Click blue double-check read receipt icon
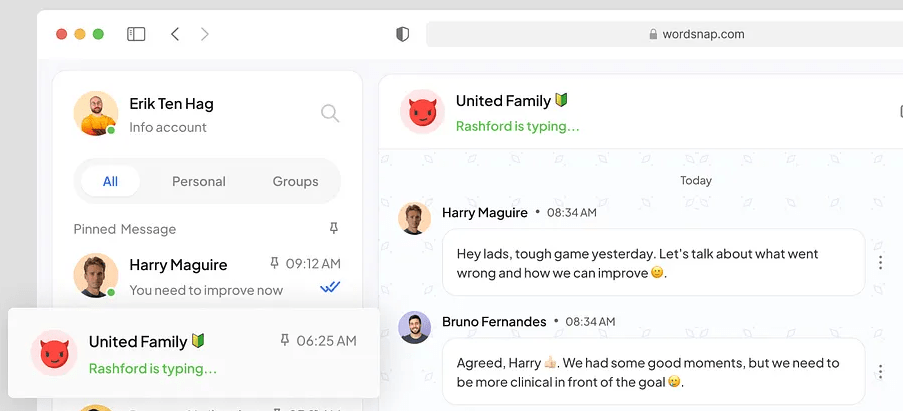Image resolution: width=903 pixels, height=411 pixels. point(329,288)
